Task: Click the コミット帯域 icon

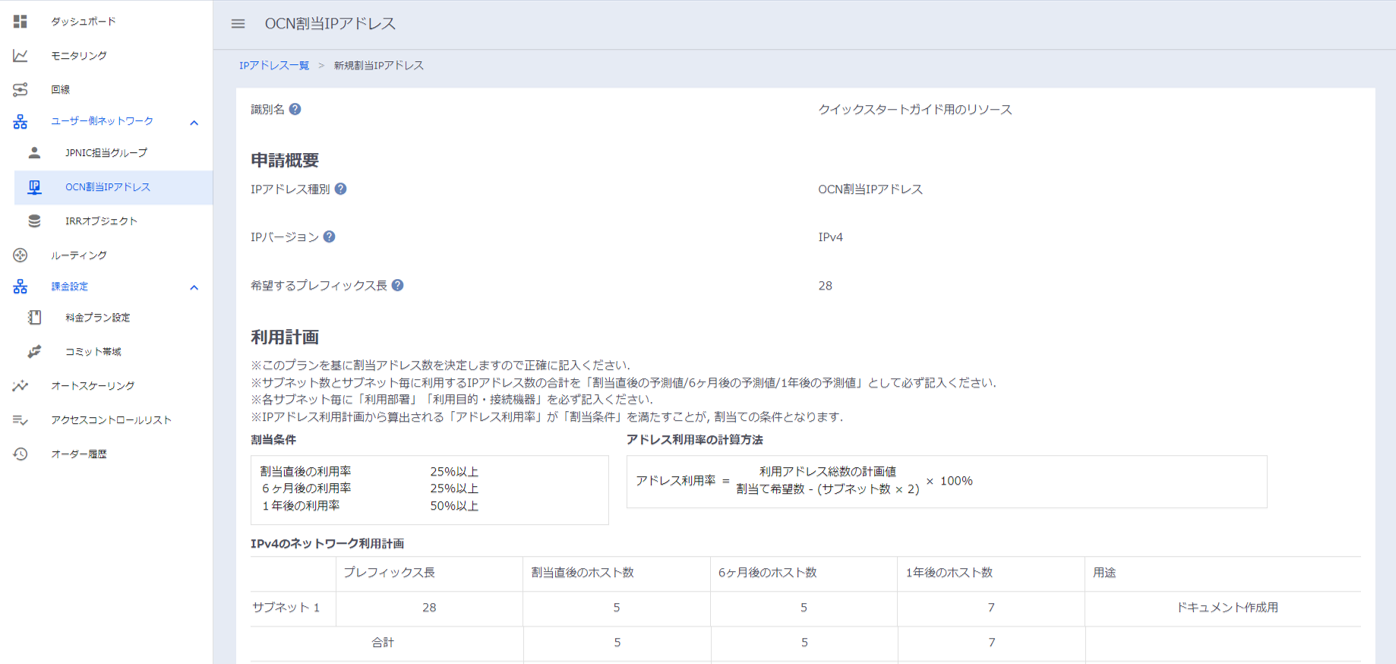Action: [x=34, y=351]
